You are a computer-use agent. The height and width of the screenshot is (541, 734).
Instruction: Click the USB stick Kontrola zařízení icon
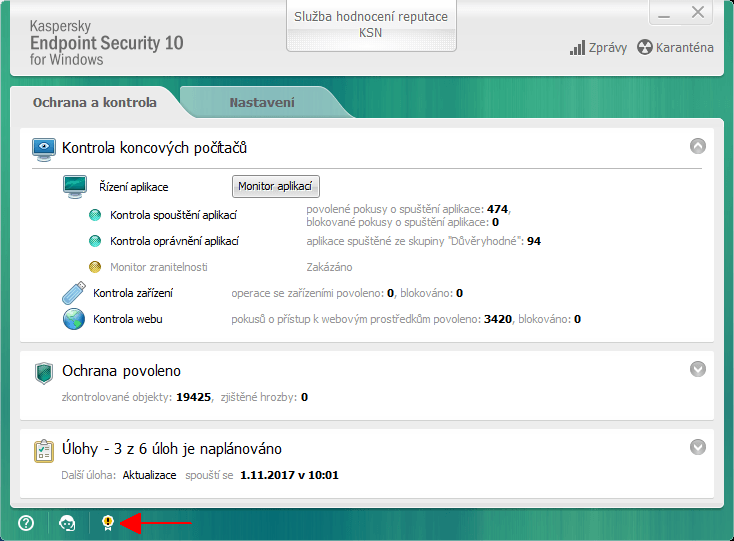coord(74,293)
